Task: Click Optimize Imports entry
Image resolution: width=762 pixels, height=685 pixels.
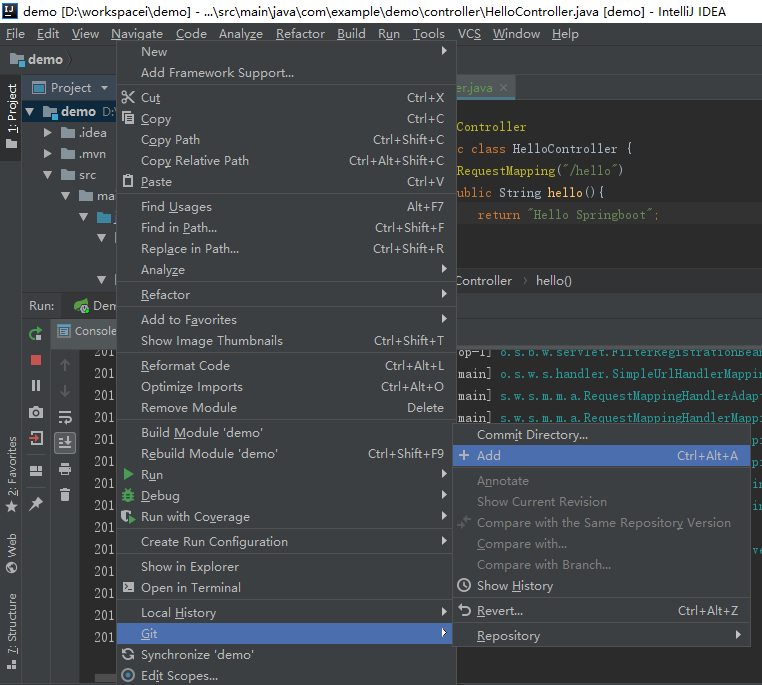Action: click(x=286, y=387)
